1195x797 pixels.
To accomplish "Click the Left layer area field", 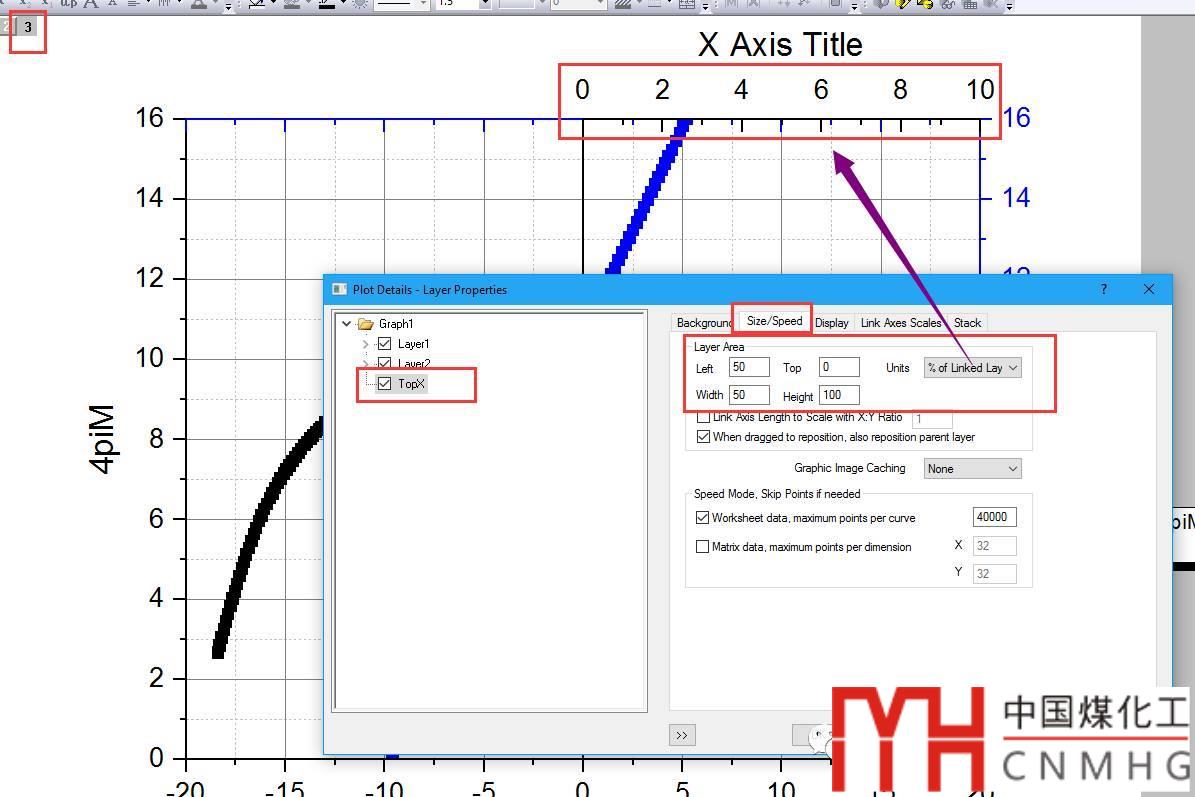I will pyautogui.click(x=748, y=367).
